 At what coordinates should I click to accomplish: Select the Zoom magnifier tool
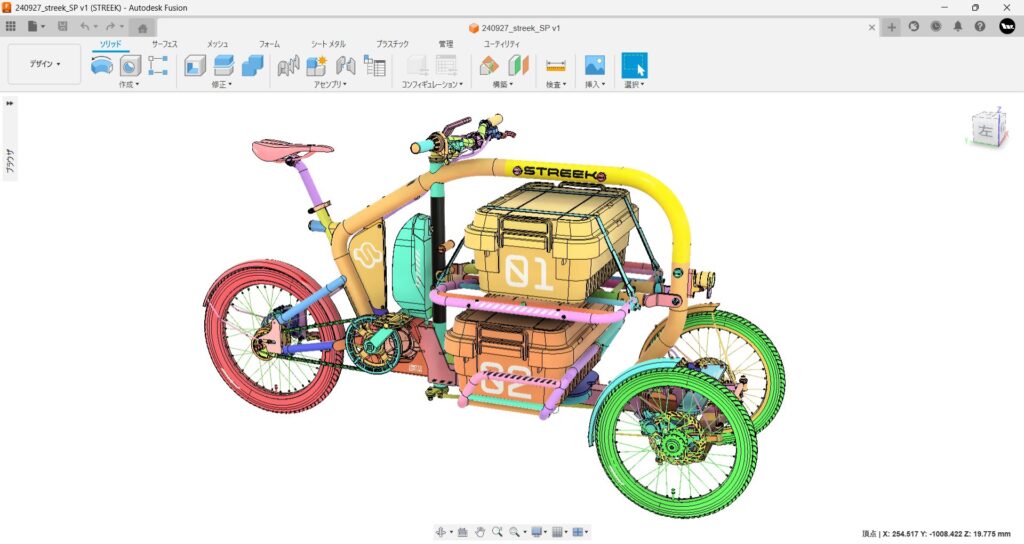click(x=497, y=532)
